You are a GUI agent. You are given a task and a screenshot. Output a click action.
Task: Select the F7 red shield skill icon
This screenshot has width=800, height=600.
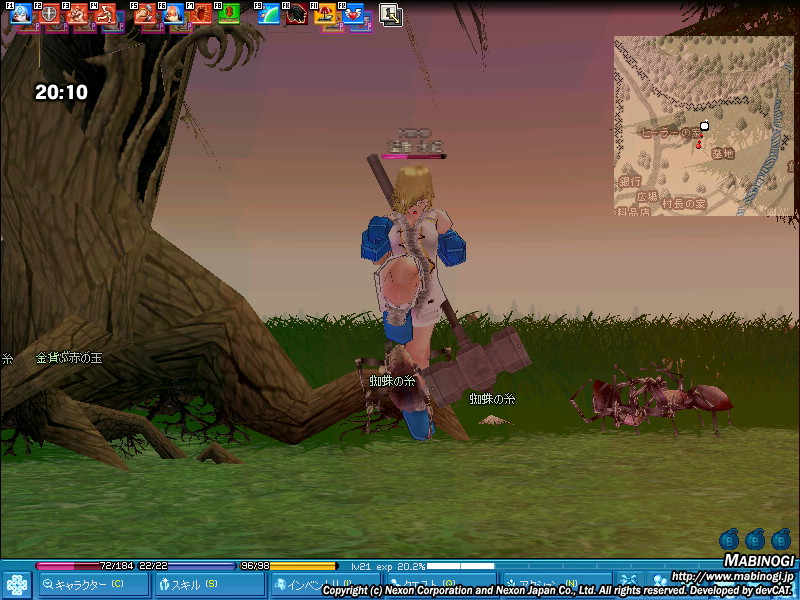click(x=201, y=14)
